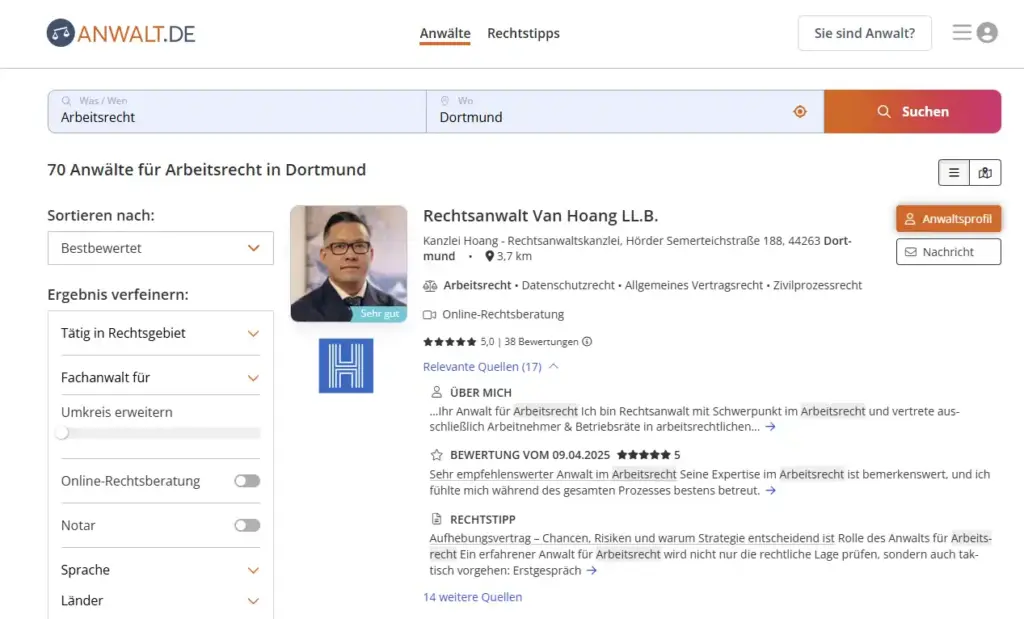Expand Tätig in Rechtsgebiet filter
Screen dimensions: 1024x619
(161, 333)
